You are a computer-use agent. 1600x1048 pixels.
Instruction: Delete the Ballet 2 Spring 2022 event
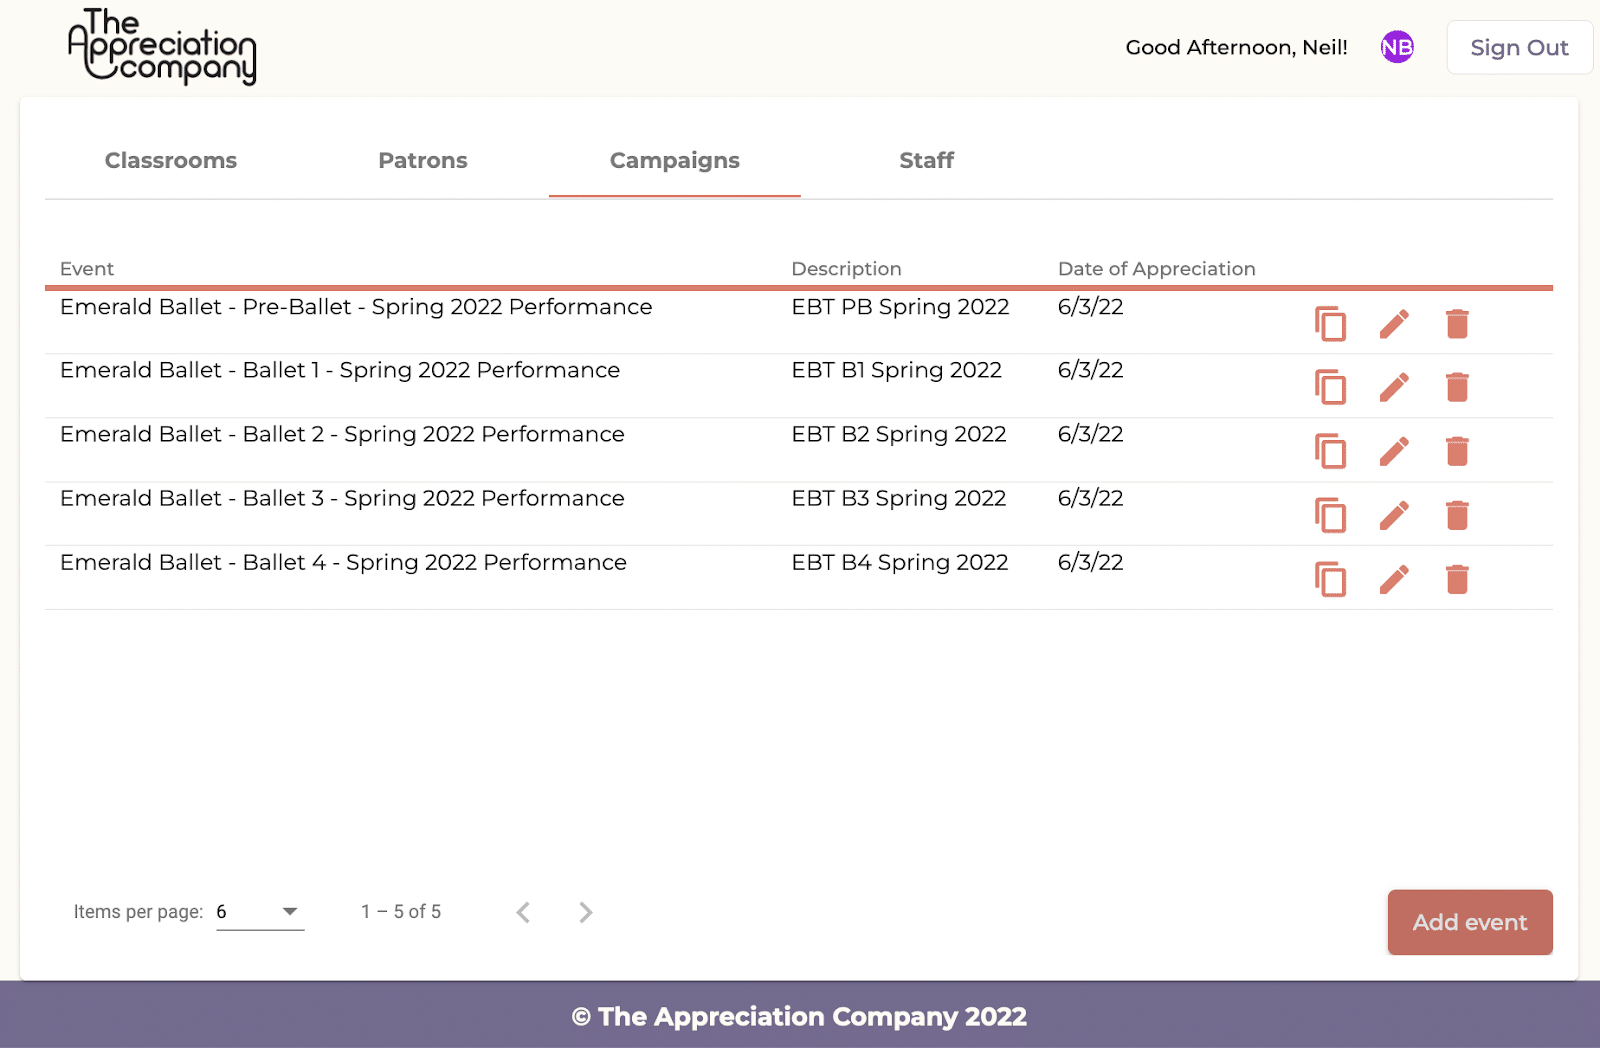1457,451
